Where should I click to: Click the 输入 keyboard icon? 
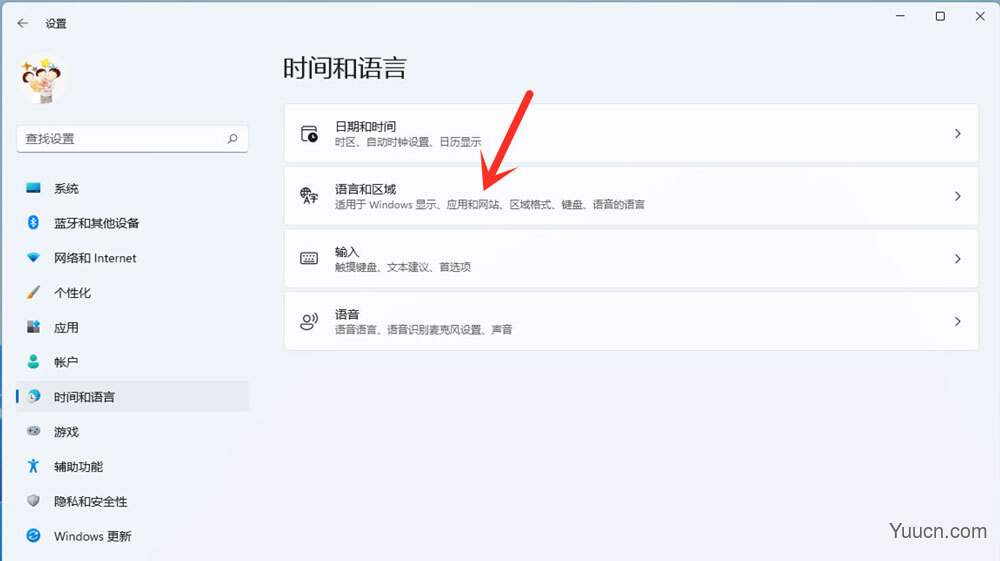click(309, 258)
